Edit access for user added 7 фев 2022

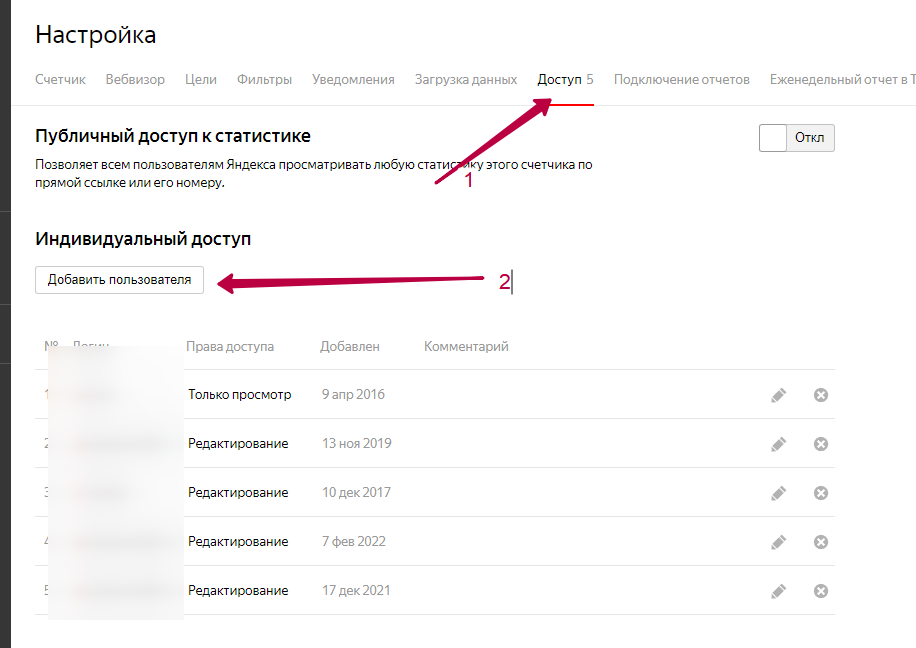(778, 543)
